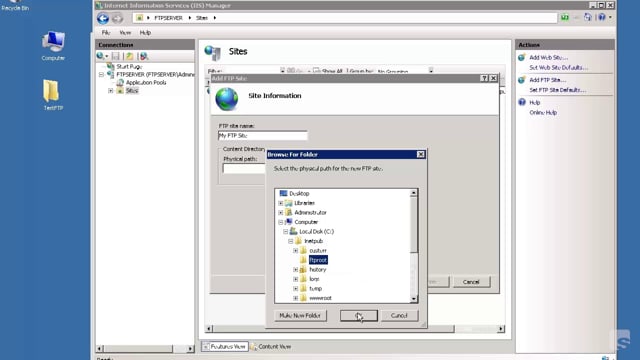Click the Help icon in Actions pane
This screenshot has width=640, height=360.
click(522, 102)
